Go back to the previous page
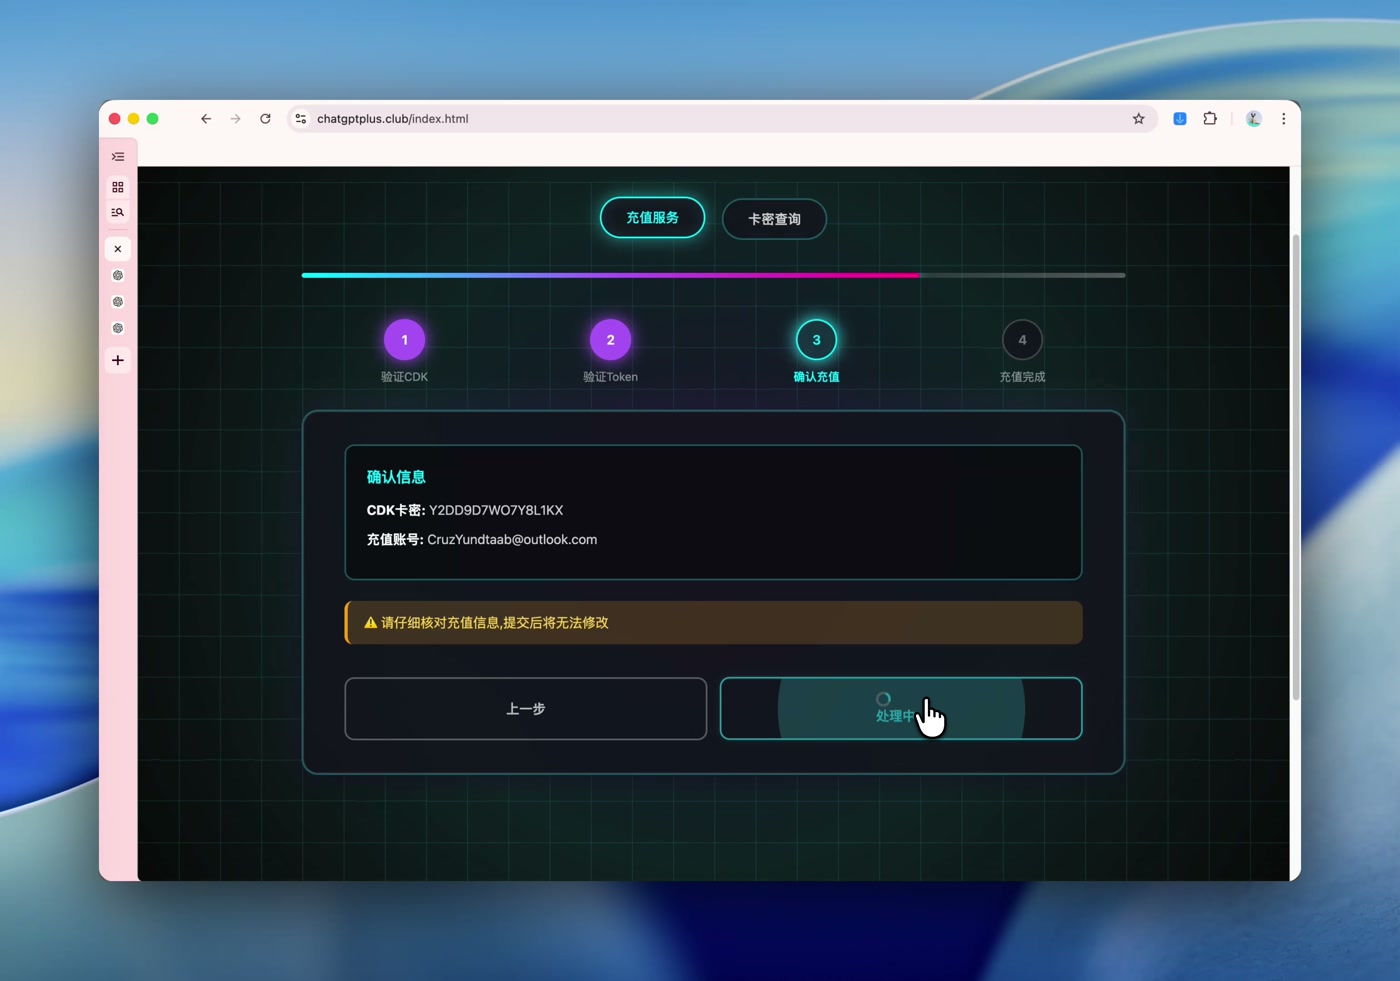This screenshot has height=981, width=1400. [x=206, y=119]
